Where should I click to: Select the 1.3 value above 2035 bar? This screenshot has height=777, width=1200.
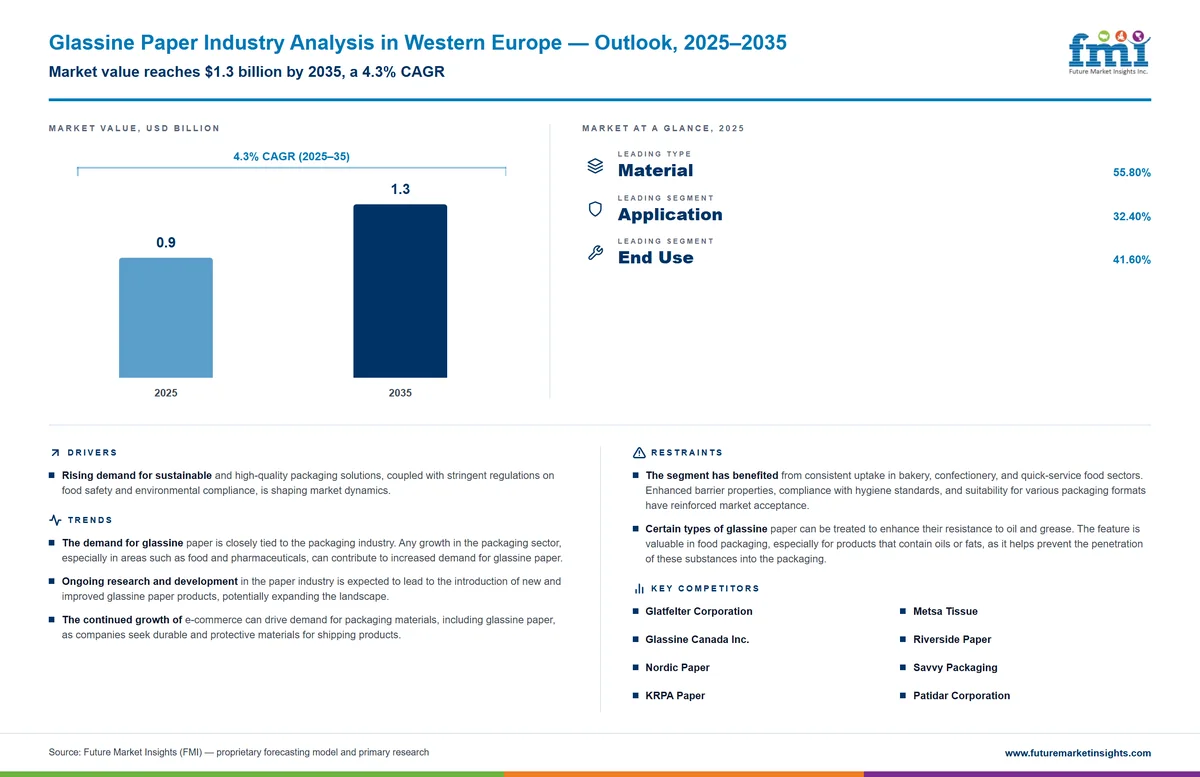point(400,189)
